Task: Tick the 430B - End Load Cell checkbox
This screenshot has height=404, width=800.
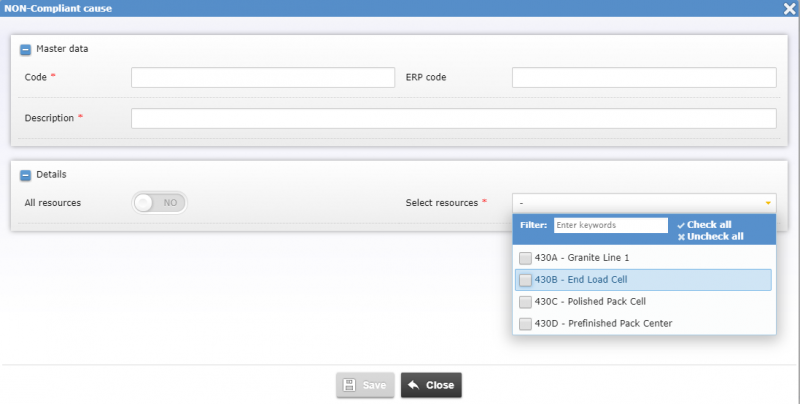Action: pyautogui.click(x=526, y=280)
